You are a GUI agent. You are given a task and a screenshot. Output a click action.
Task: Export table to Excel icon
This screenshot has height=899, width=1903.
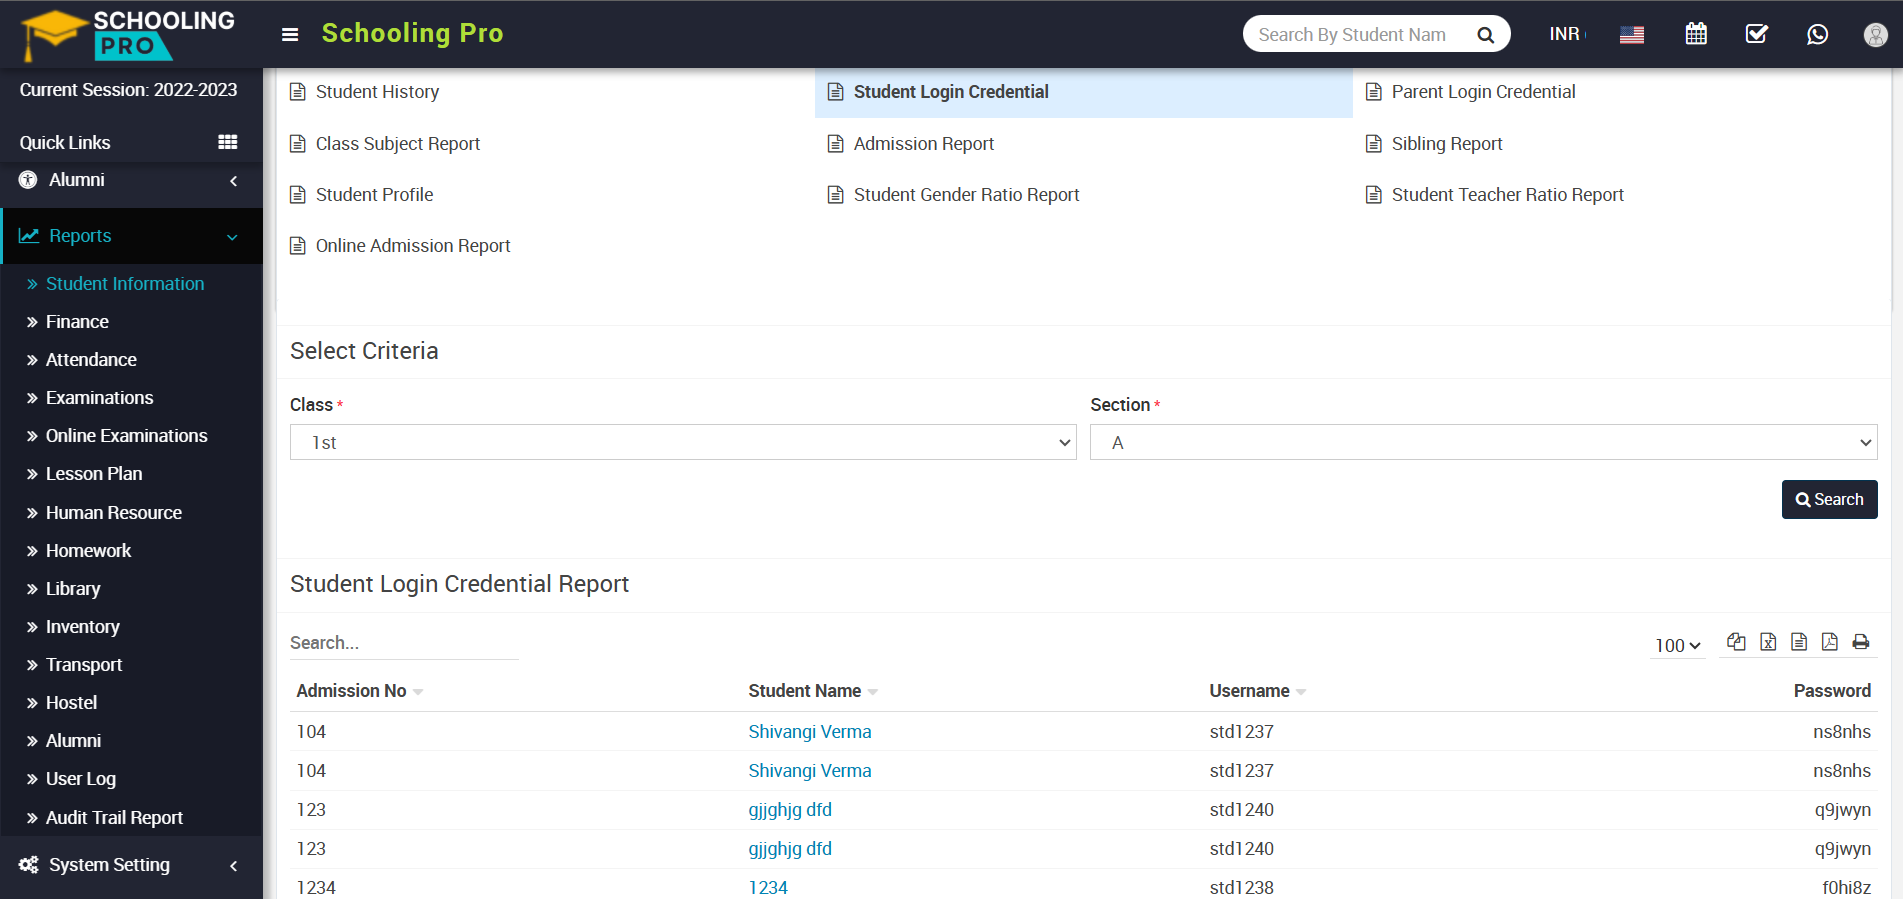[1768, 642]
